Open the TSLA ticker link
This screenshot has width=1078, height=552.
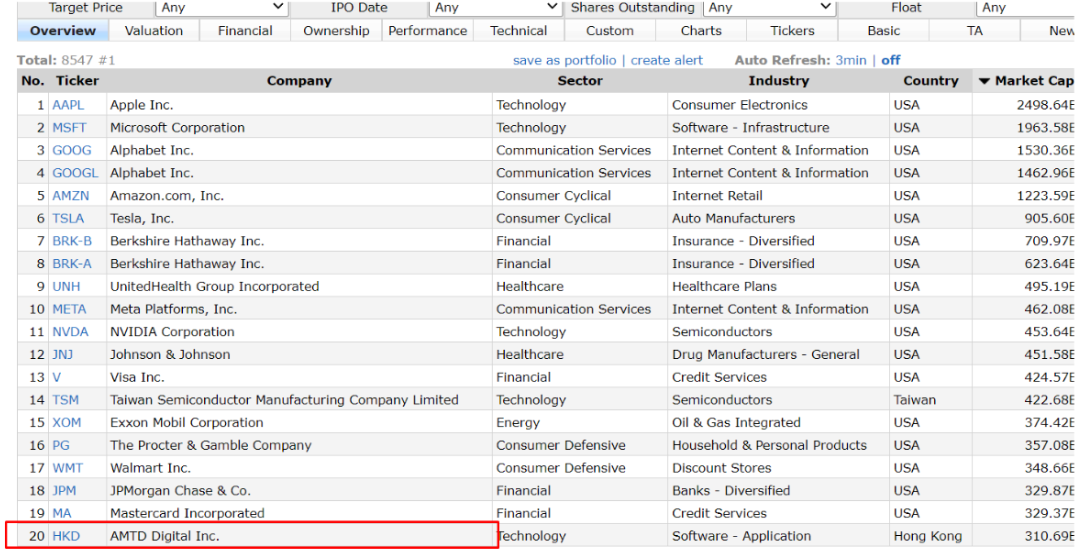(x=68, y=219)
